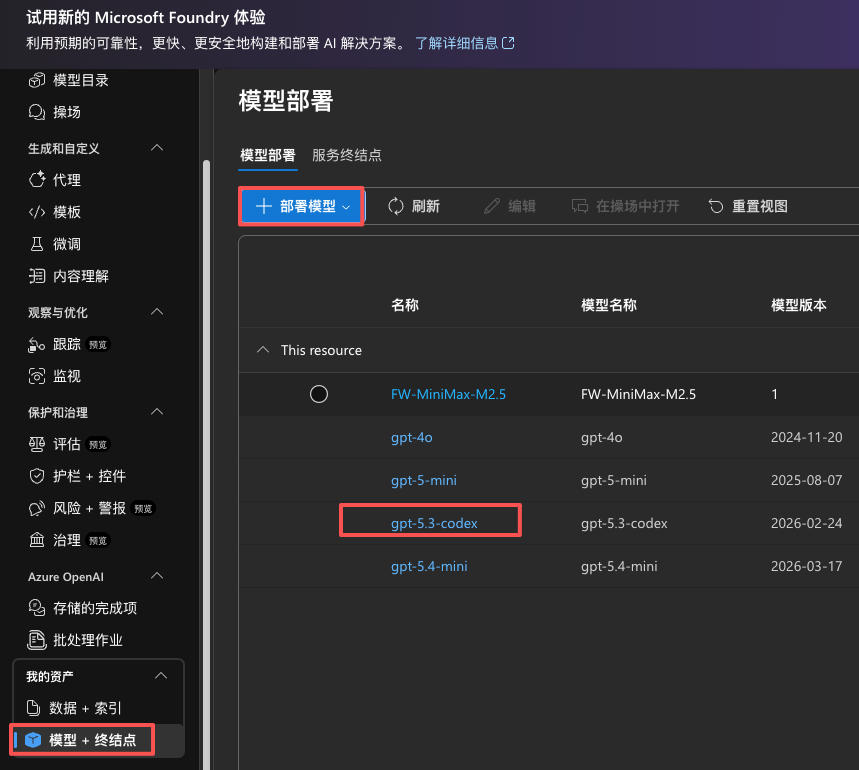Open the 治理 governance building icon
This screenshot has height=770, width=859.
click(x=37, y=540)
